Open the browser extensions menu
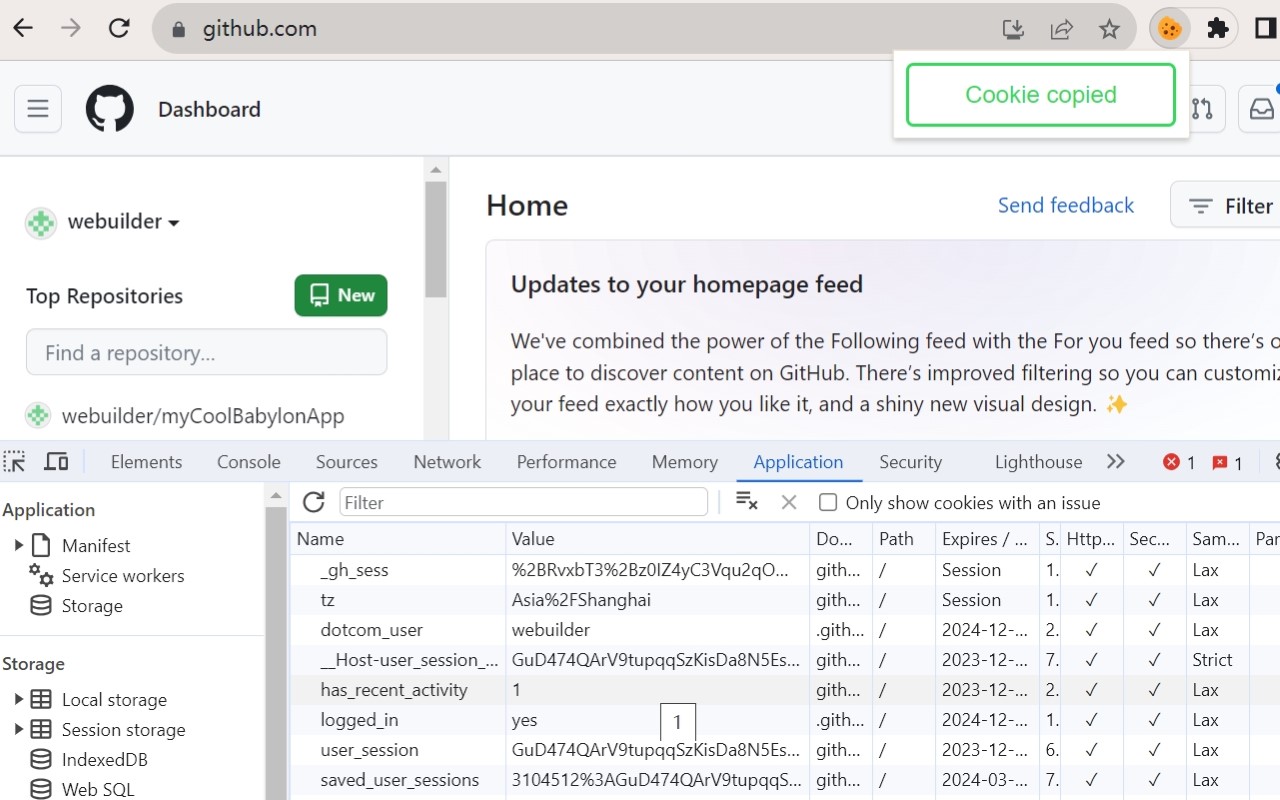Image resolution: width=1280 pixels, height=800 pixels. (1218, 28)
